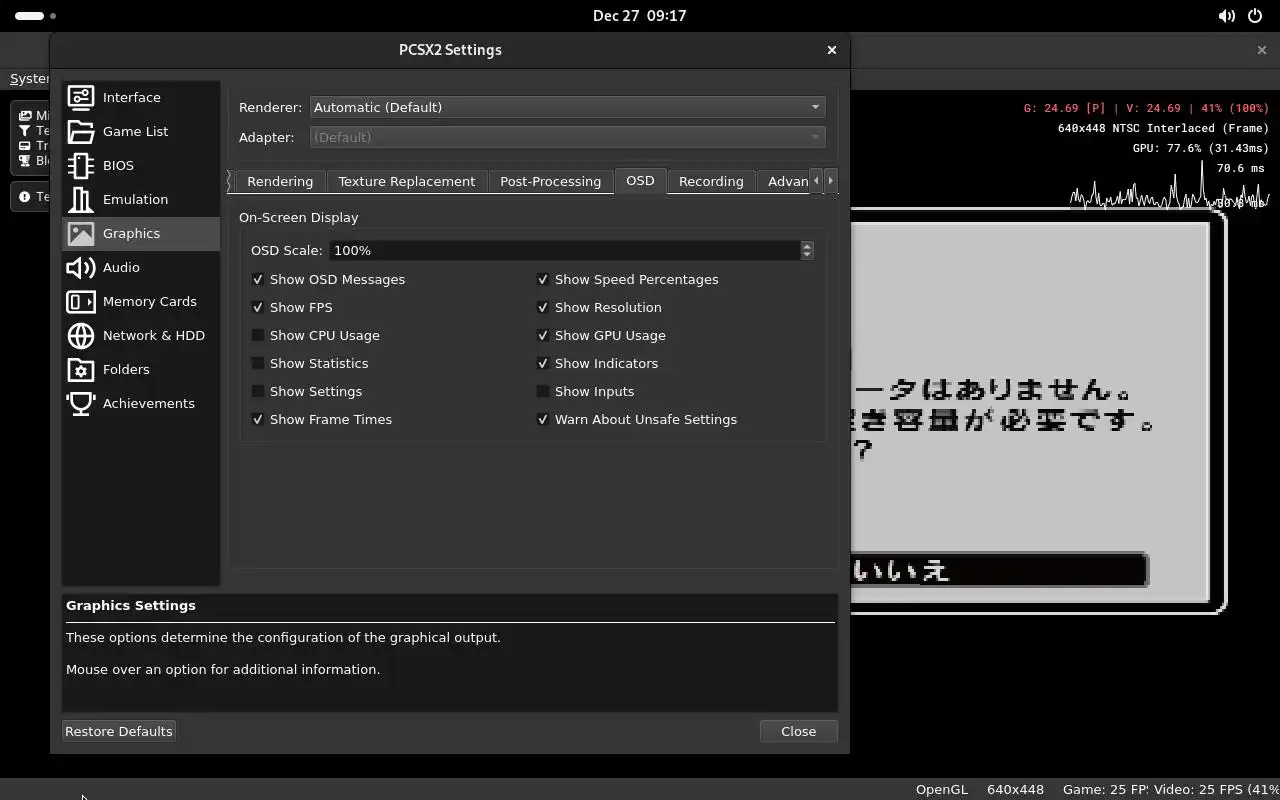The width and height of the screenshot is (1280, 800).
Task: Open the power menu icon in top bar
Action: [1255, 16]
